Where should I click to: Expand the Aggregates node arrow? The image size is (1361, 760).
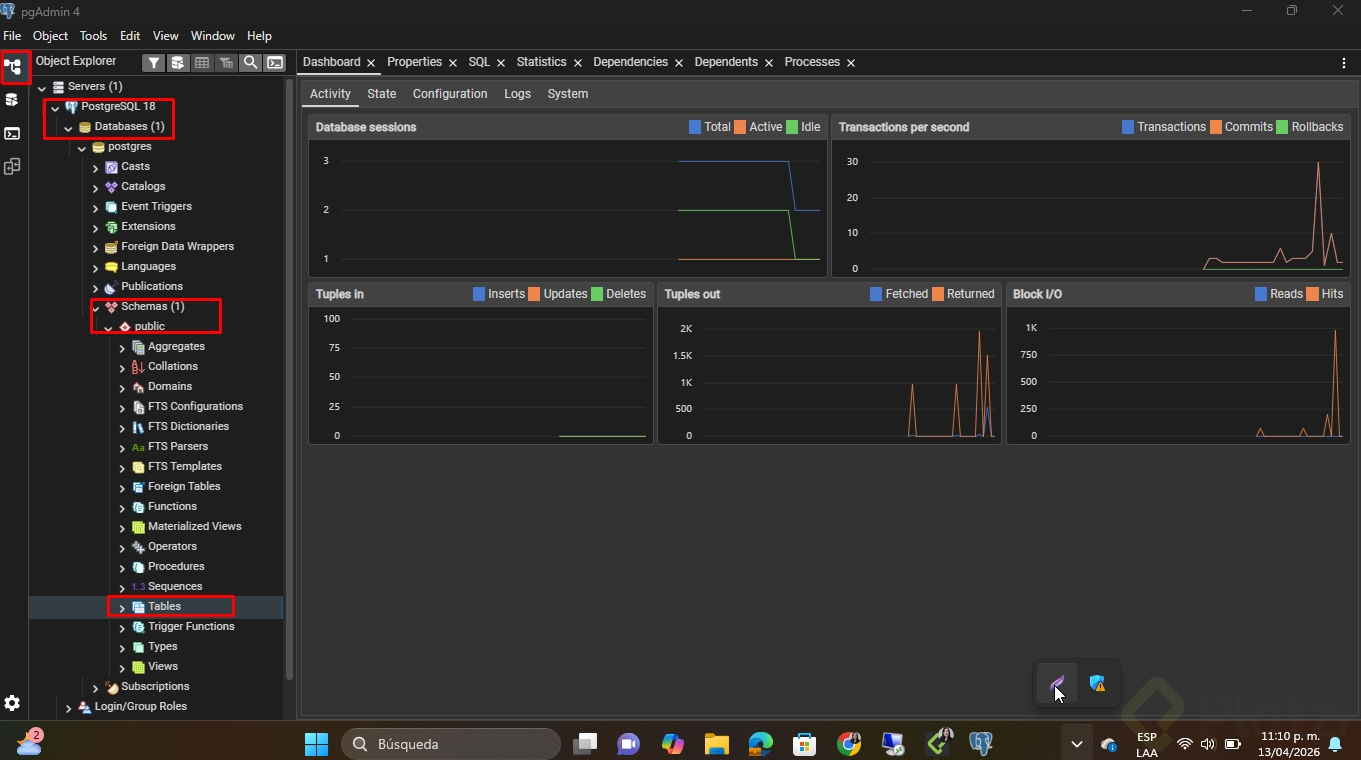coord(122,347)
